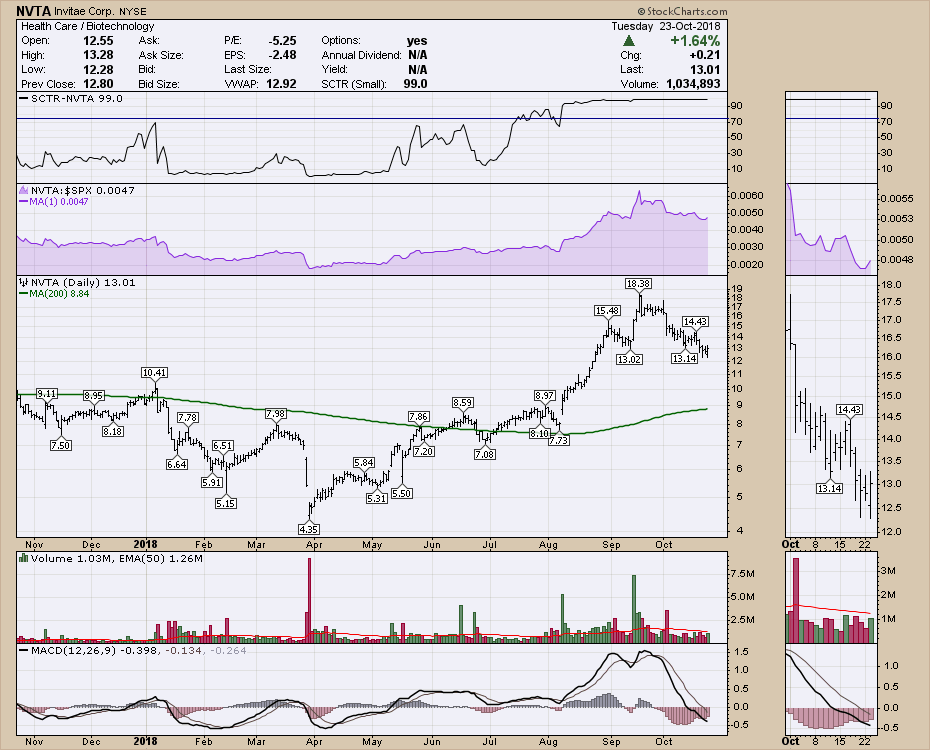Click the 5.15 low price label

[225, 503]
